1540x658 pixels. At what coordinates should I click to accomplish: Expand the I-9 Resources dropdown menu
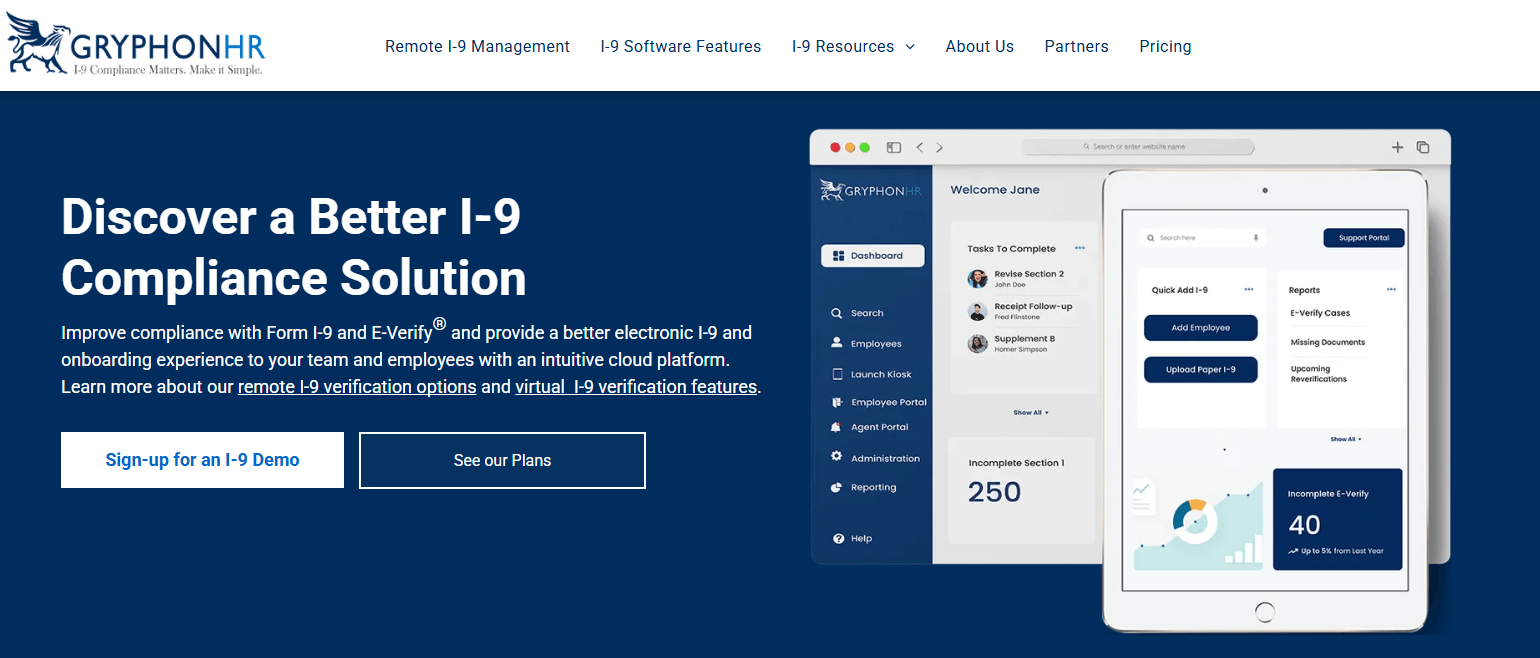tap(852, 46)
